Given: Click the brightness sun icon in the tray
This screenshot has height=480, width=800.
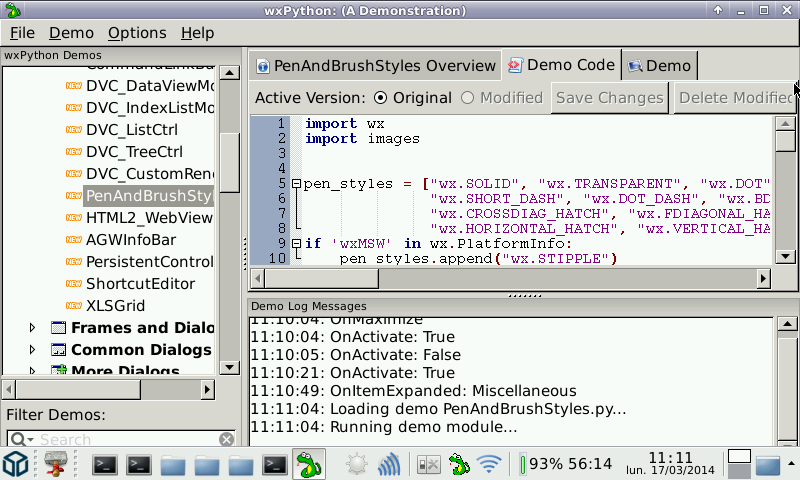Looking at the screenshot, I should [356, 464].
